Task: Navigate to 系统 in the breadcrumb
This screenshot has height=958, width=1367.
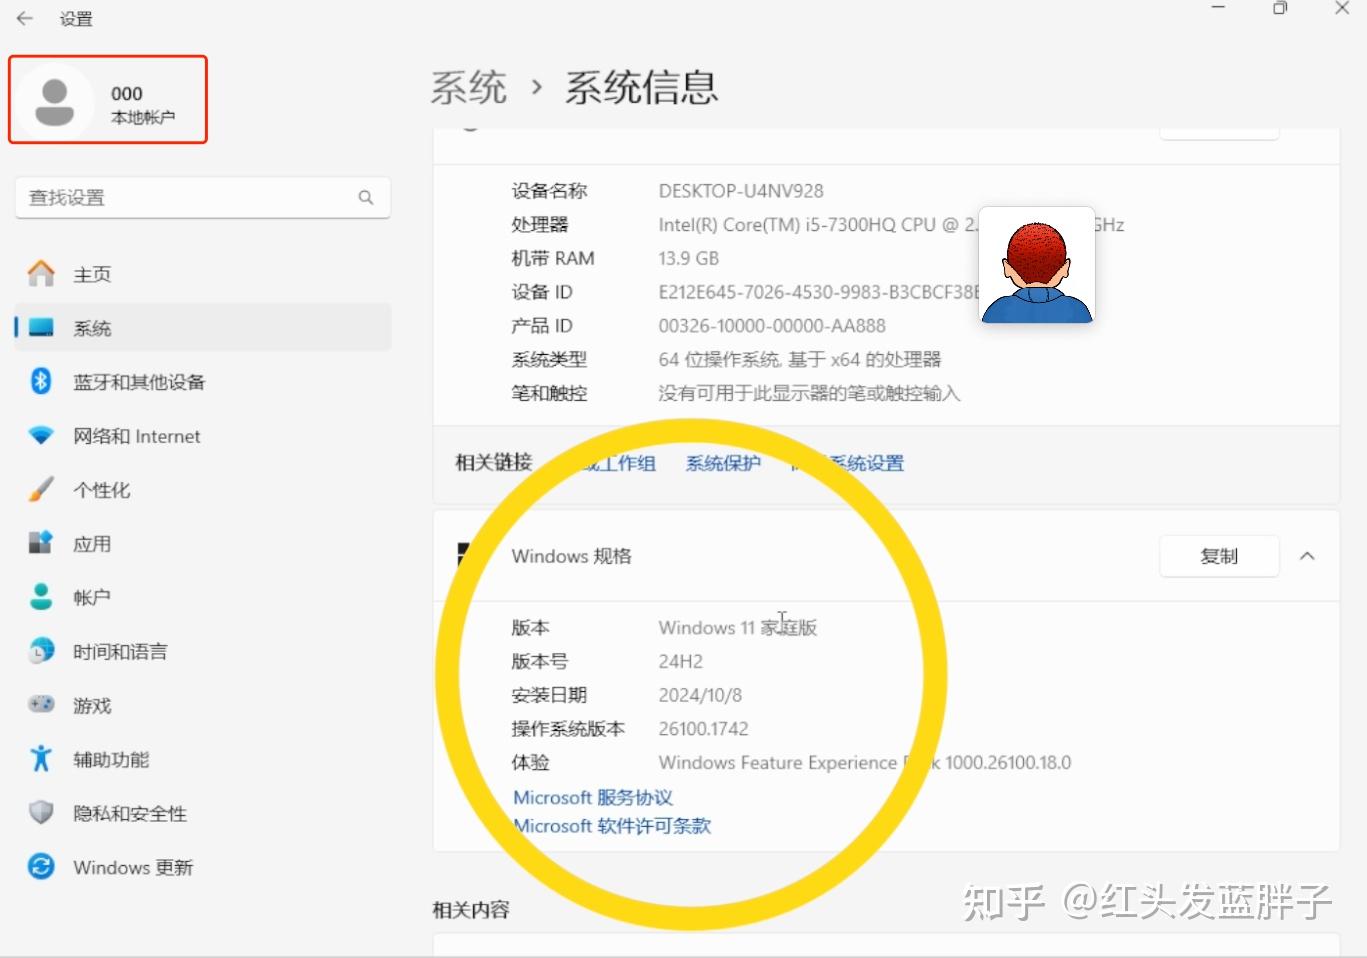Action: pyautogui.click(x=469, y=88)
